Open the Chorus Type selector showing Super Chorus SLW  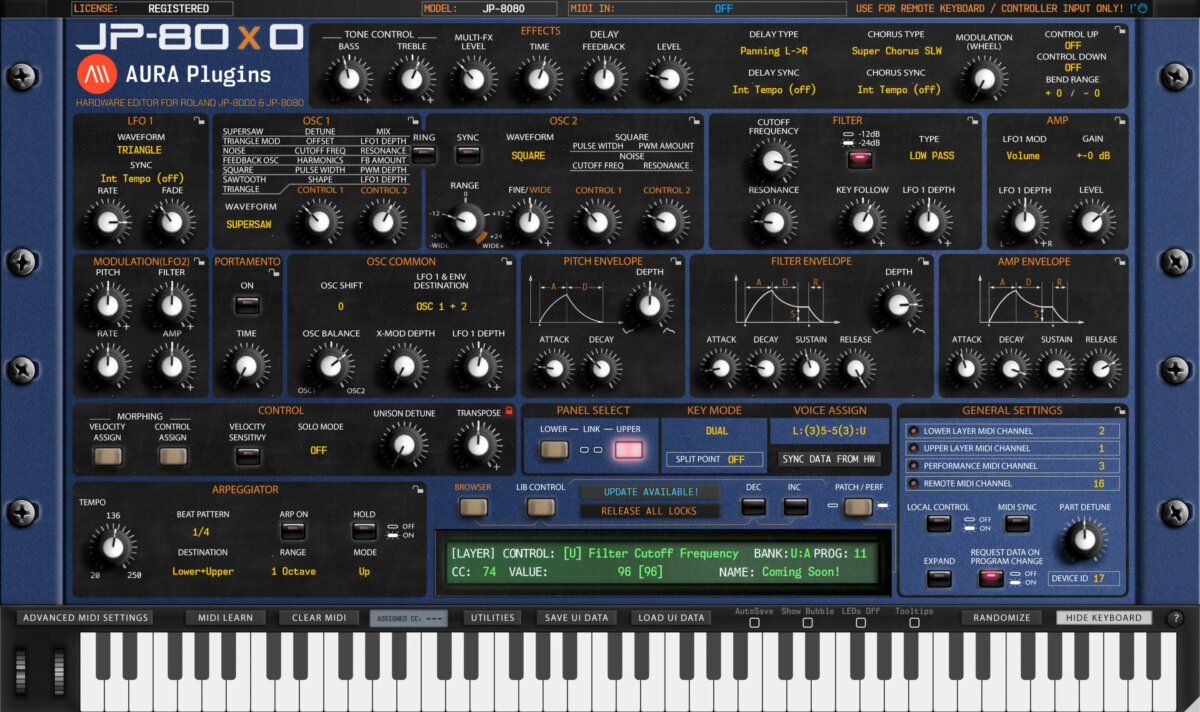[897, 51]
